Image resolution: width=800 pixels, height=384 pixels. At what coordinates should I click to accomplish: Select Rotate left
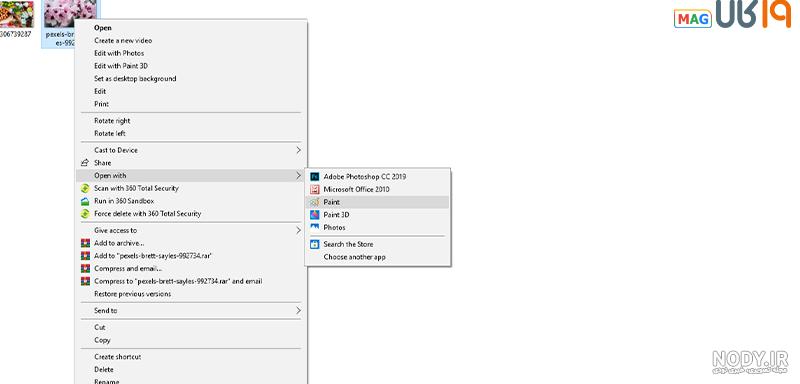(x=110, y=133)
